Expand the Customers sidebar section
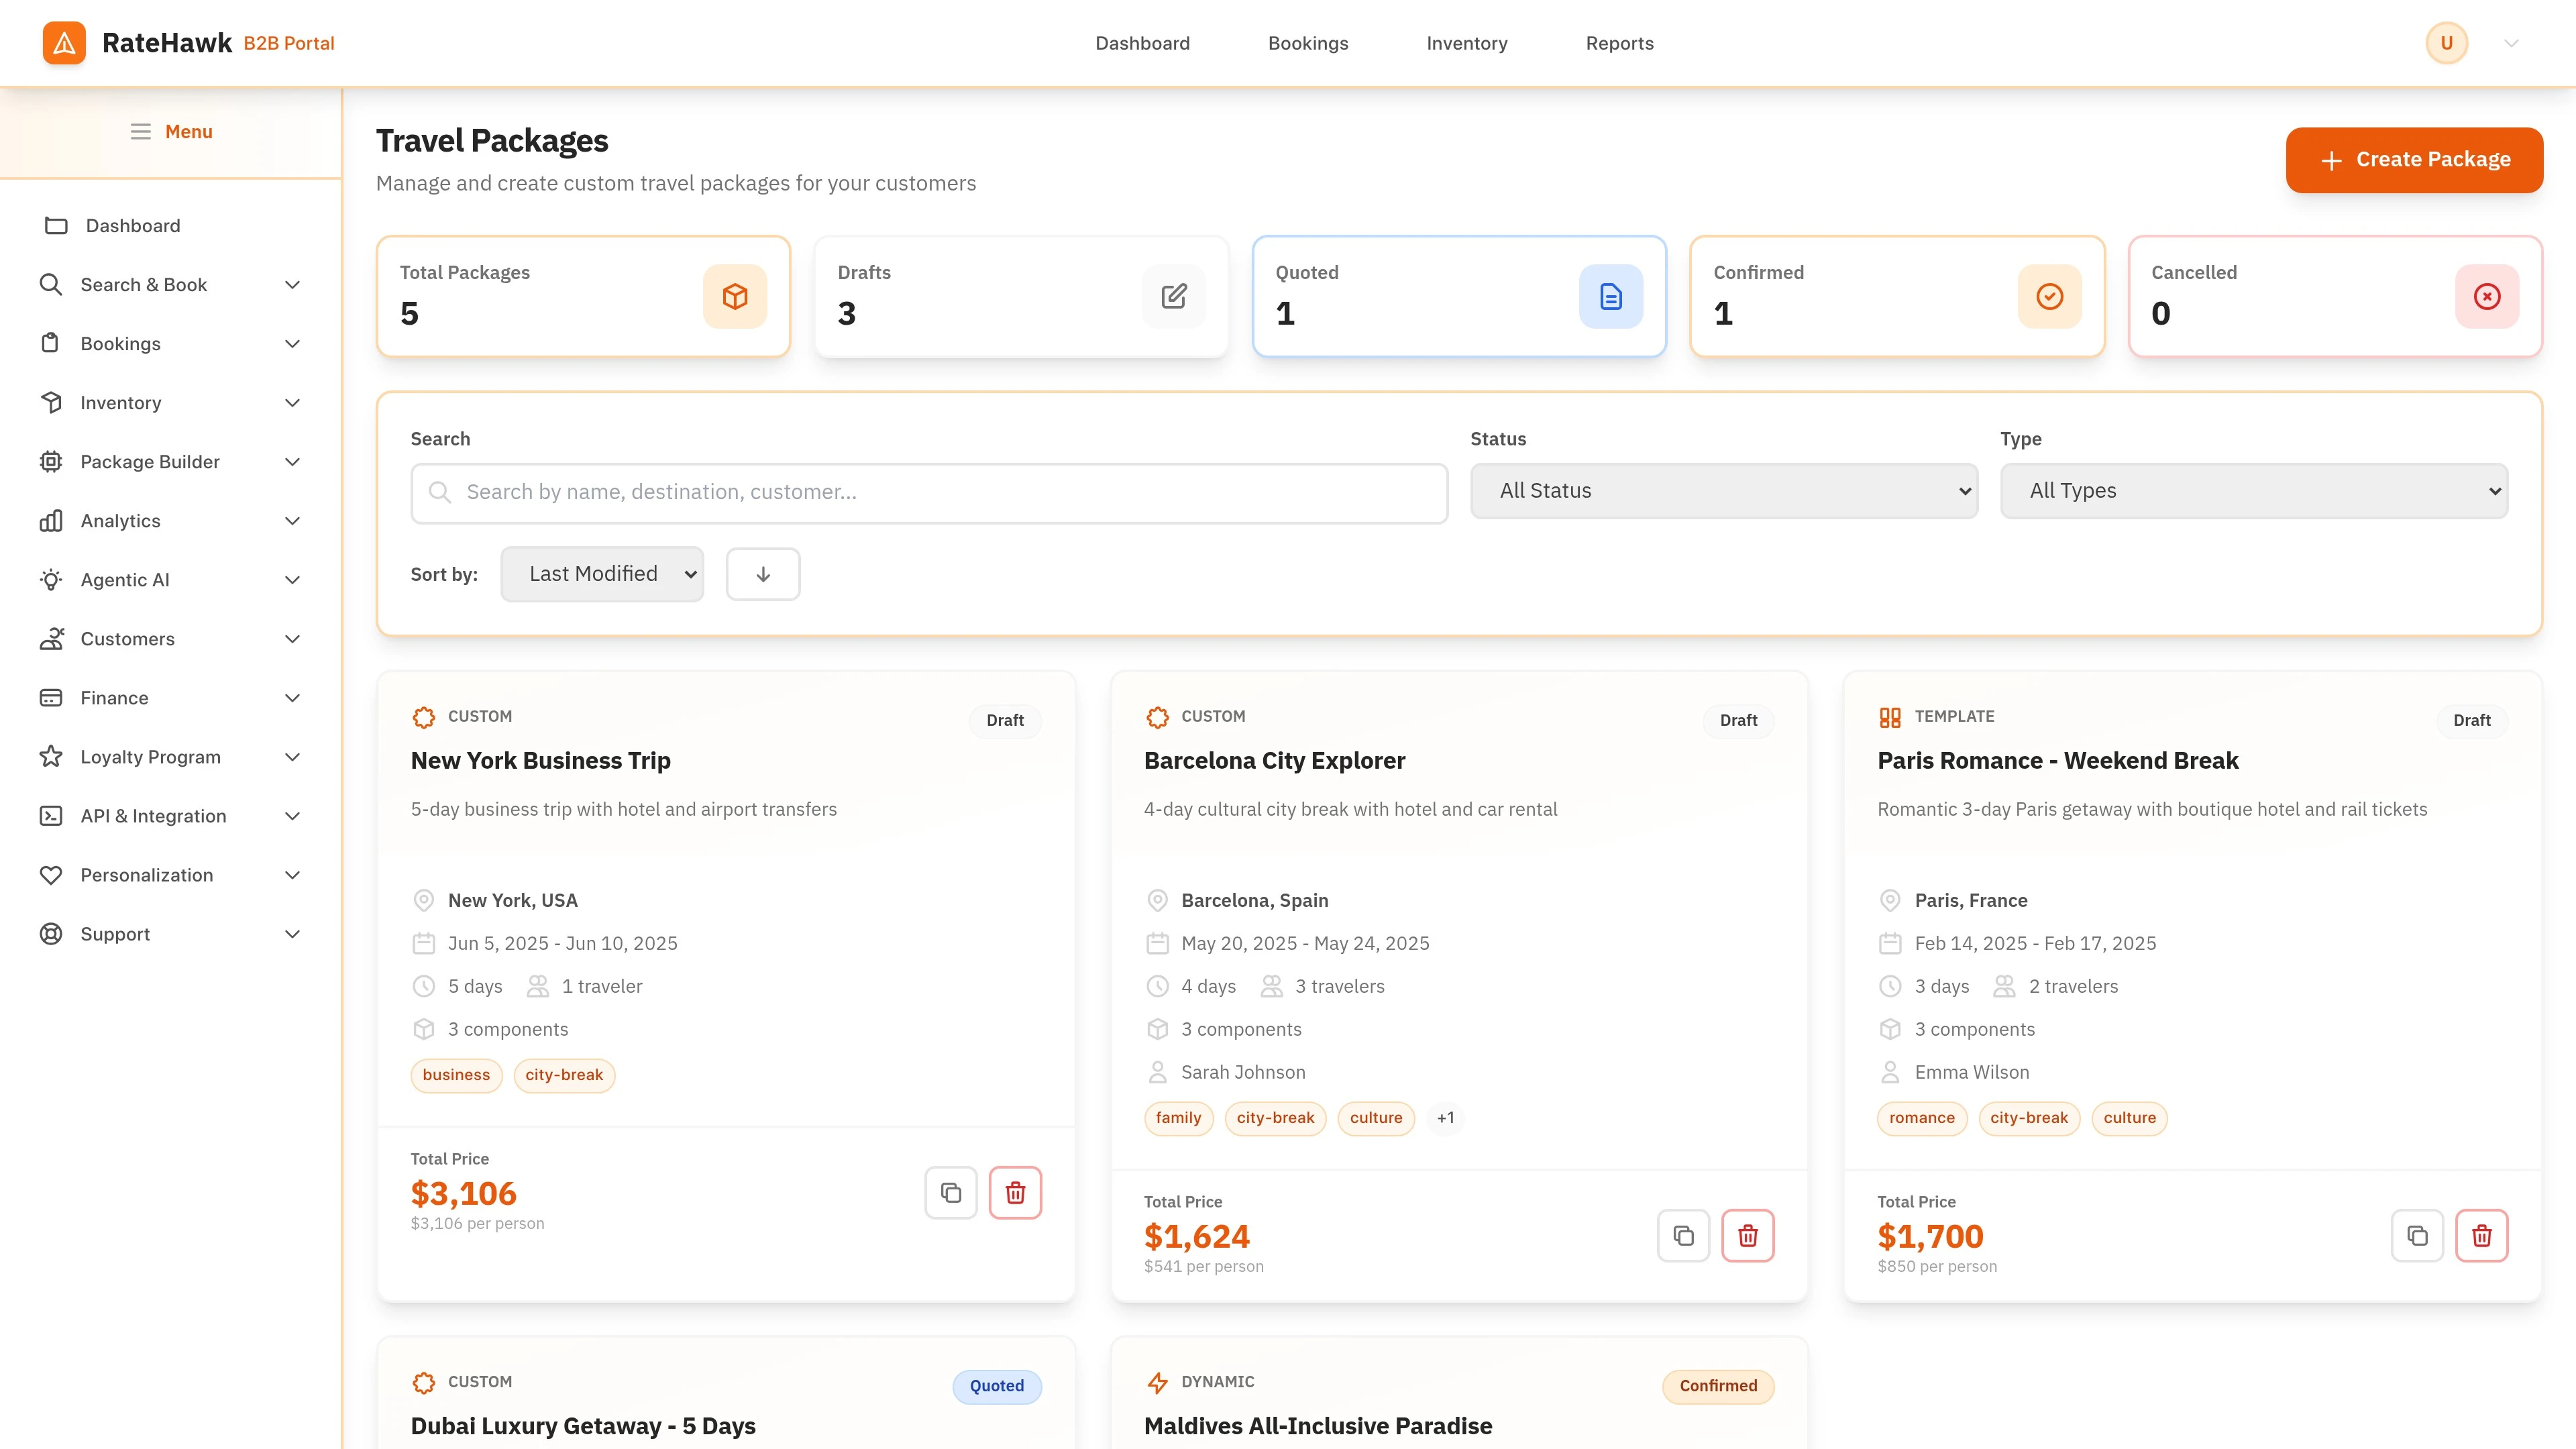 coord(292,638)
